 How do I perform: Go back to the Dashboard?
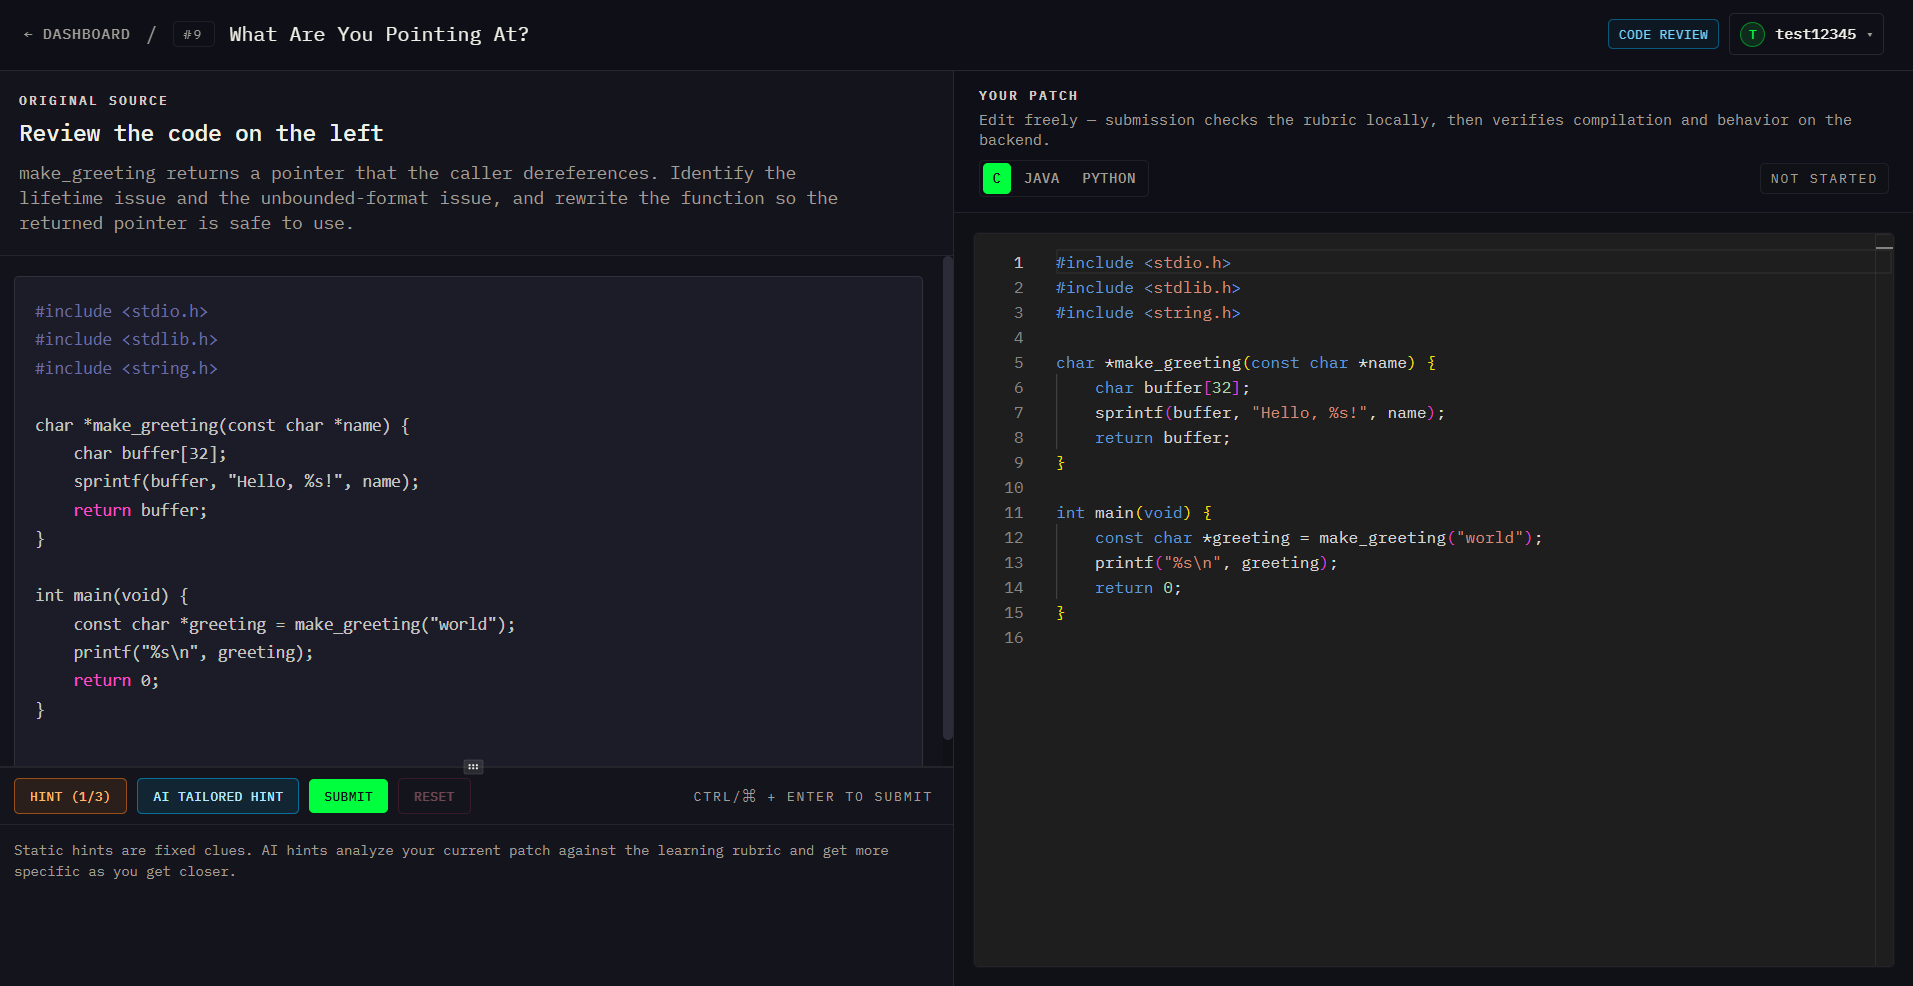[x=77, y=35]
